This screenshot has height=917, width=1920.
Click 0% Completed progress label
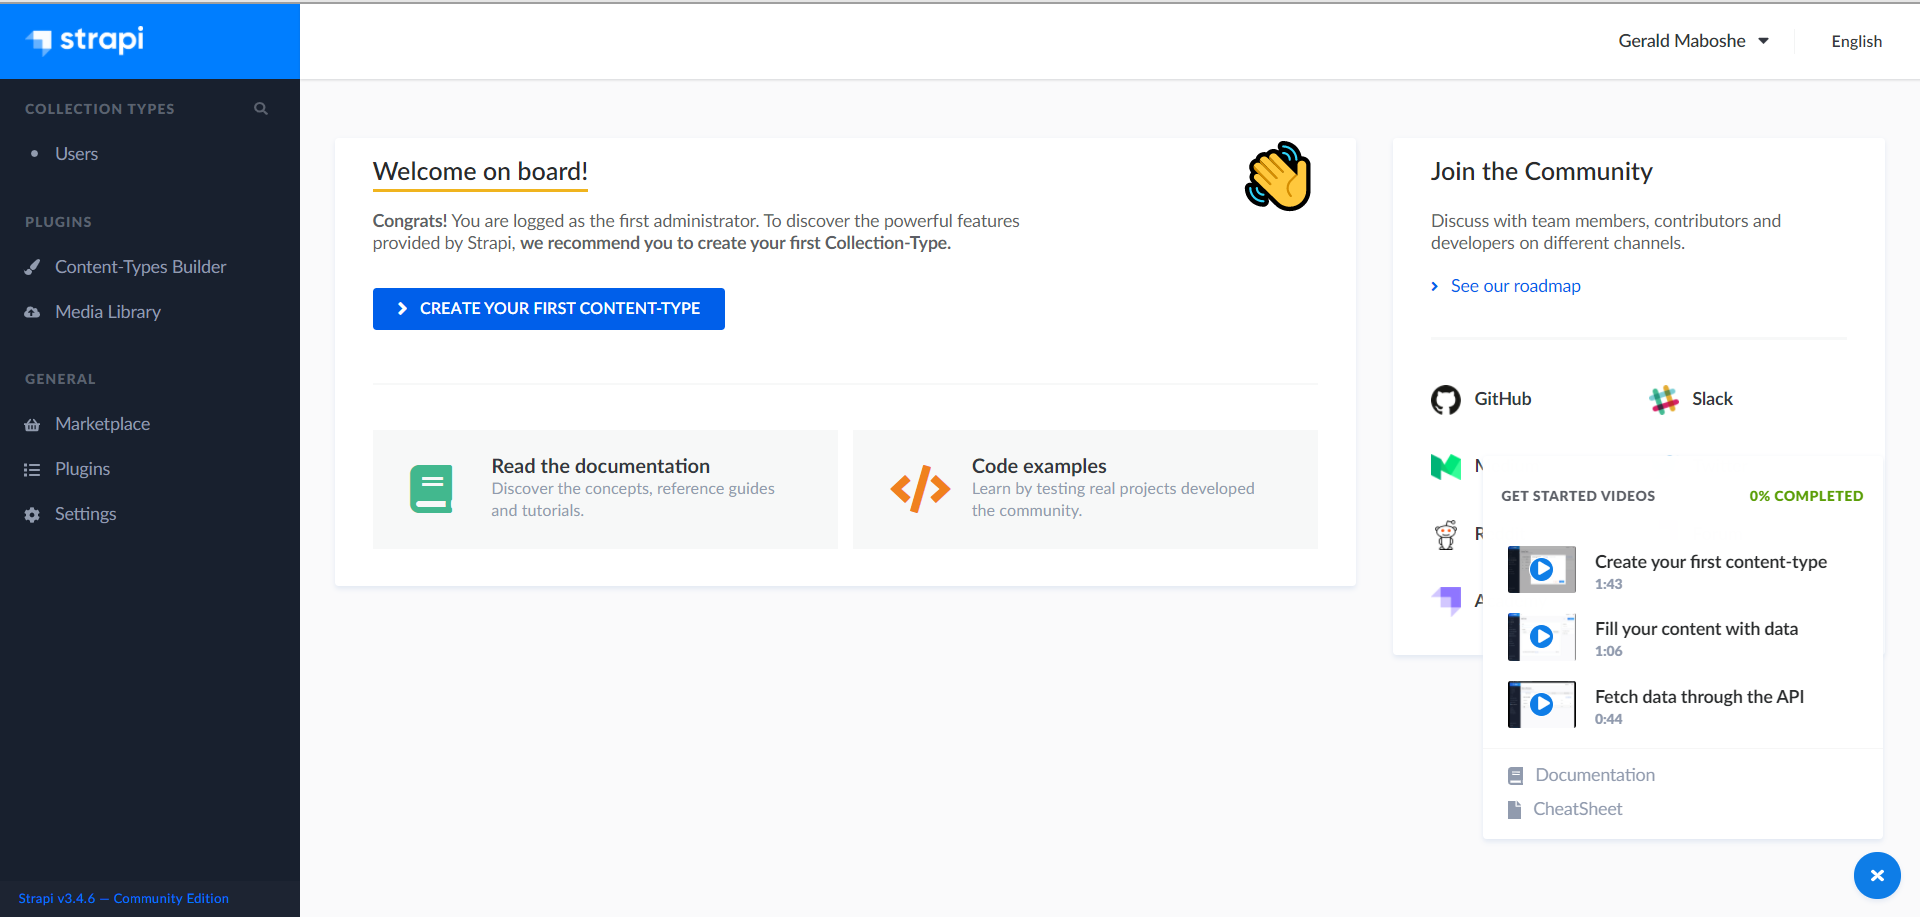1806,496
